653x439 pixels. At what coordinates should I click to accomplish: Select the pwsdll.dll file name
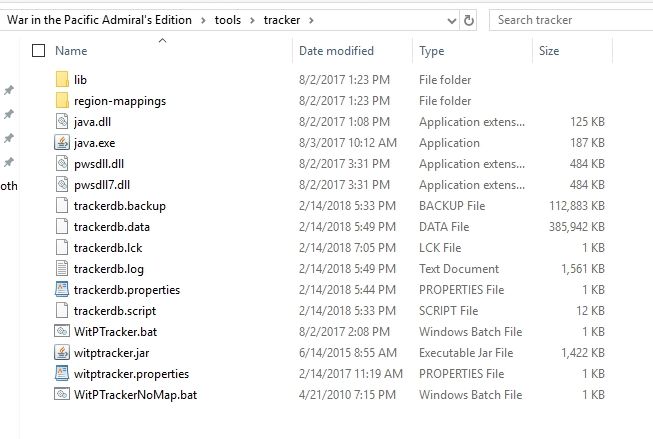coord(99,164)
